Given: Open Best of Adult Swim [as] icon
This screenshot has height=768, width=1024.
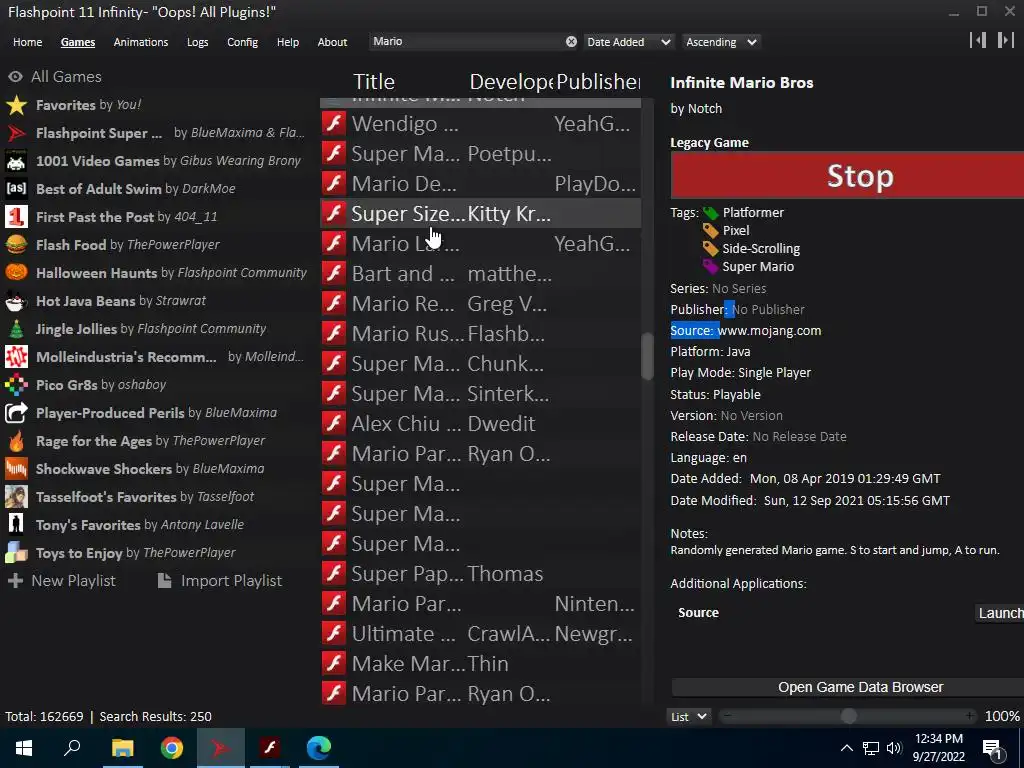Looking at the screenshot, I should pyautogui.click(x=16, y=189).
